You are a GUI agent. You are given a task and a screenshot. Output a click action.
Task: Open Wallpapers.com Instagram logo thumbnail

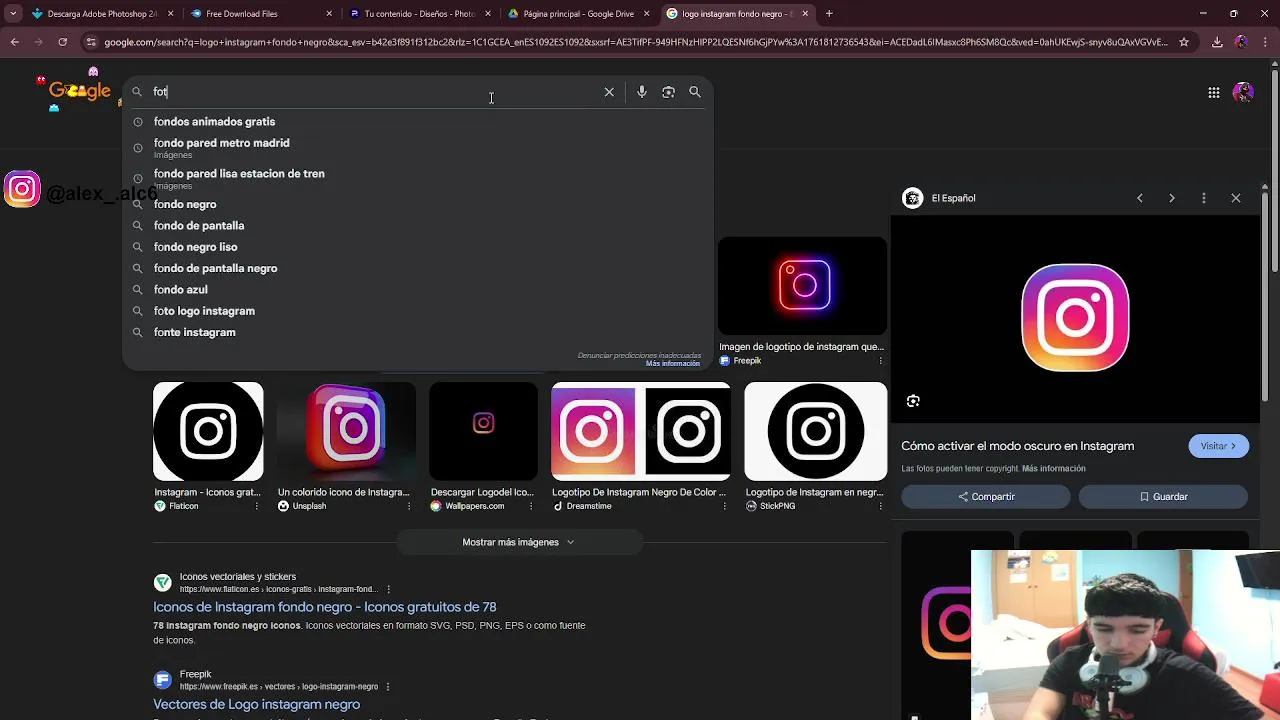(x=483, y=431)
